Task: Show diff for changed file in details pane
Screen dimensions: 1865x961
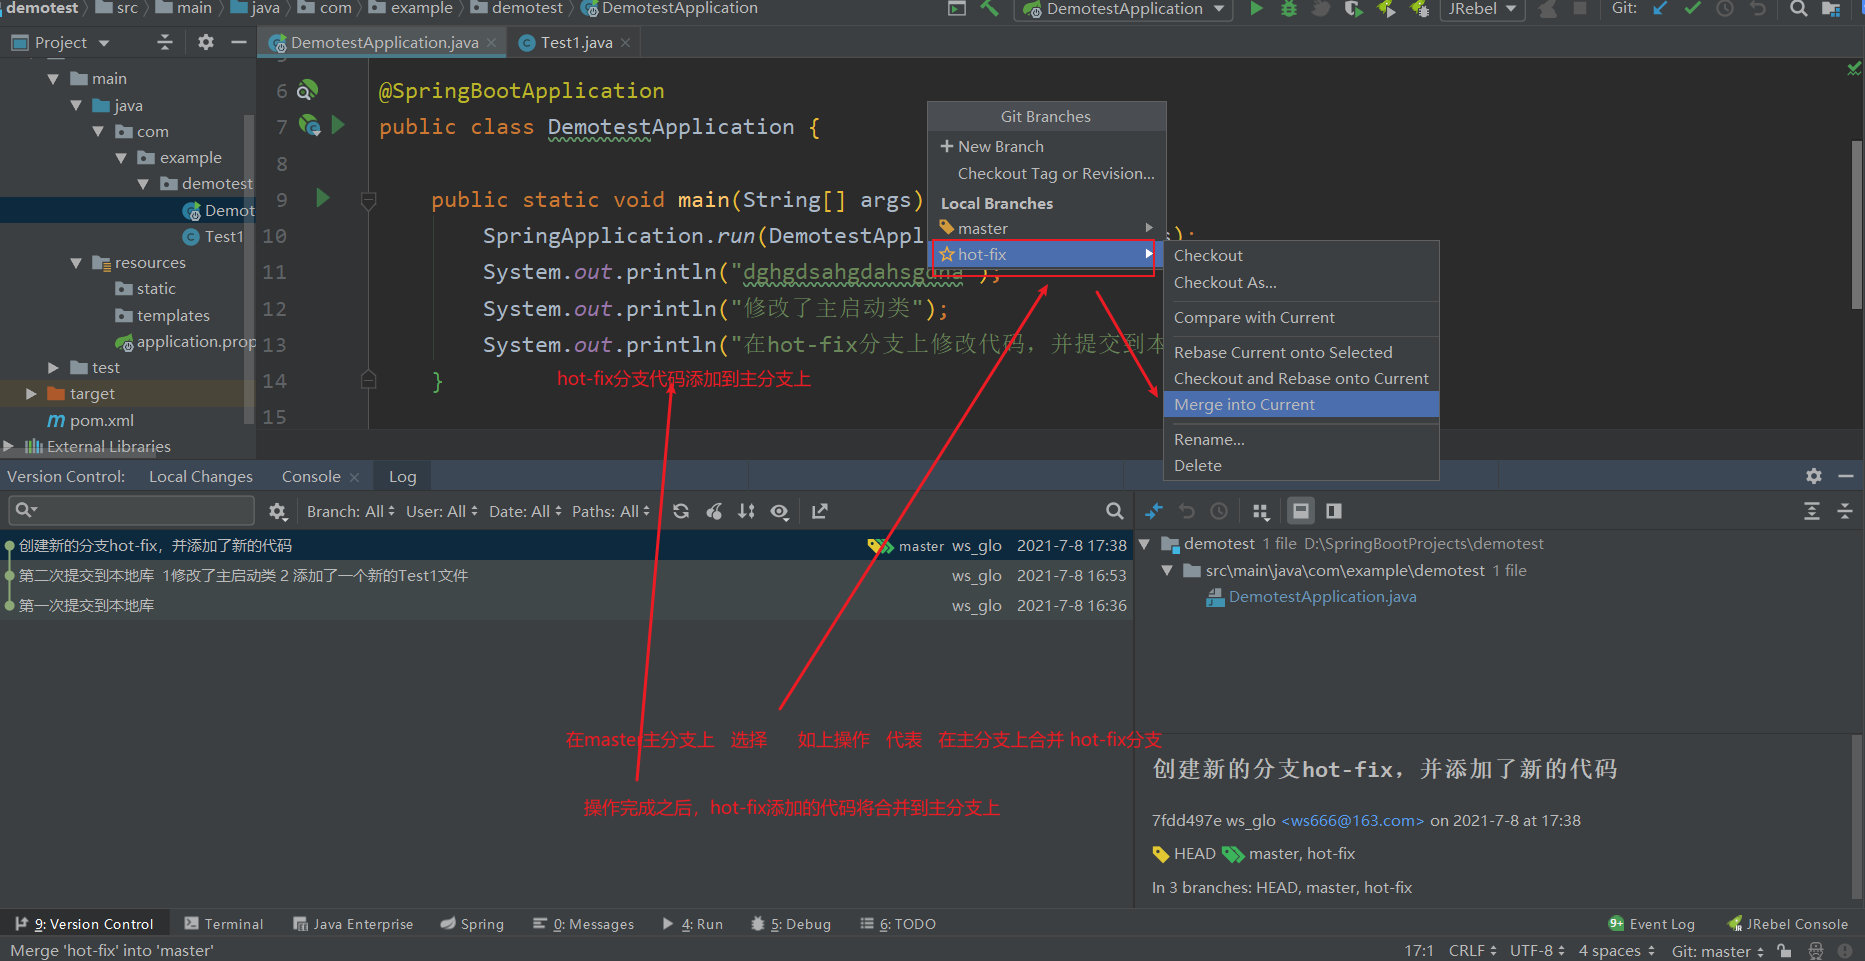Action: coord(1154,511)
